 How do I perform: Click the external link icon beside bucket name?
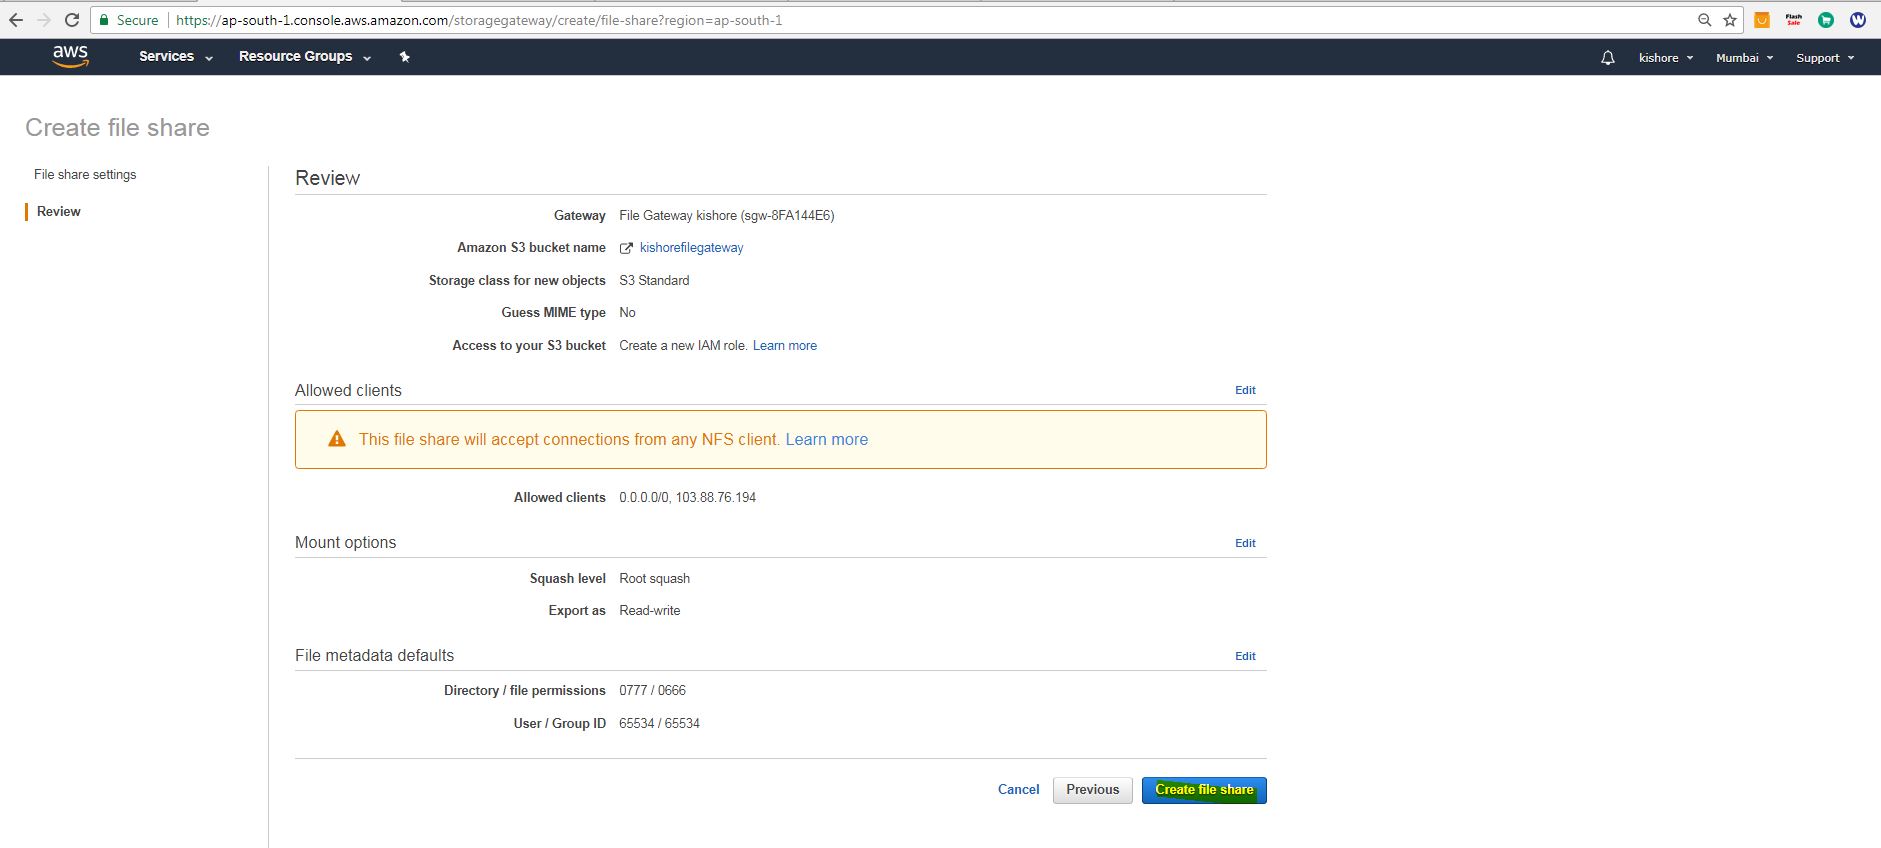tap(627, 248)
